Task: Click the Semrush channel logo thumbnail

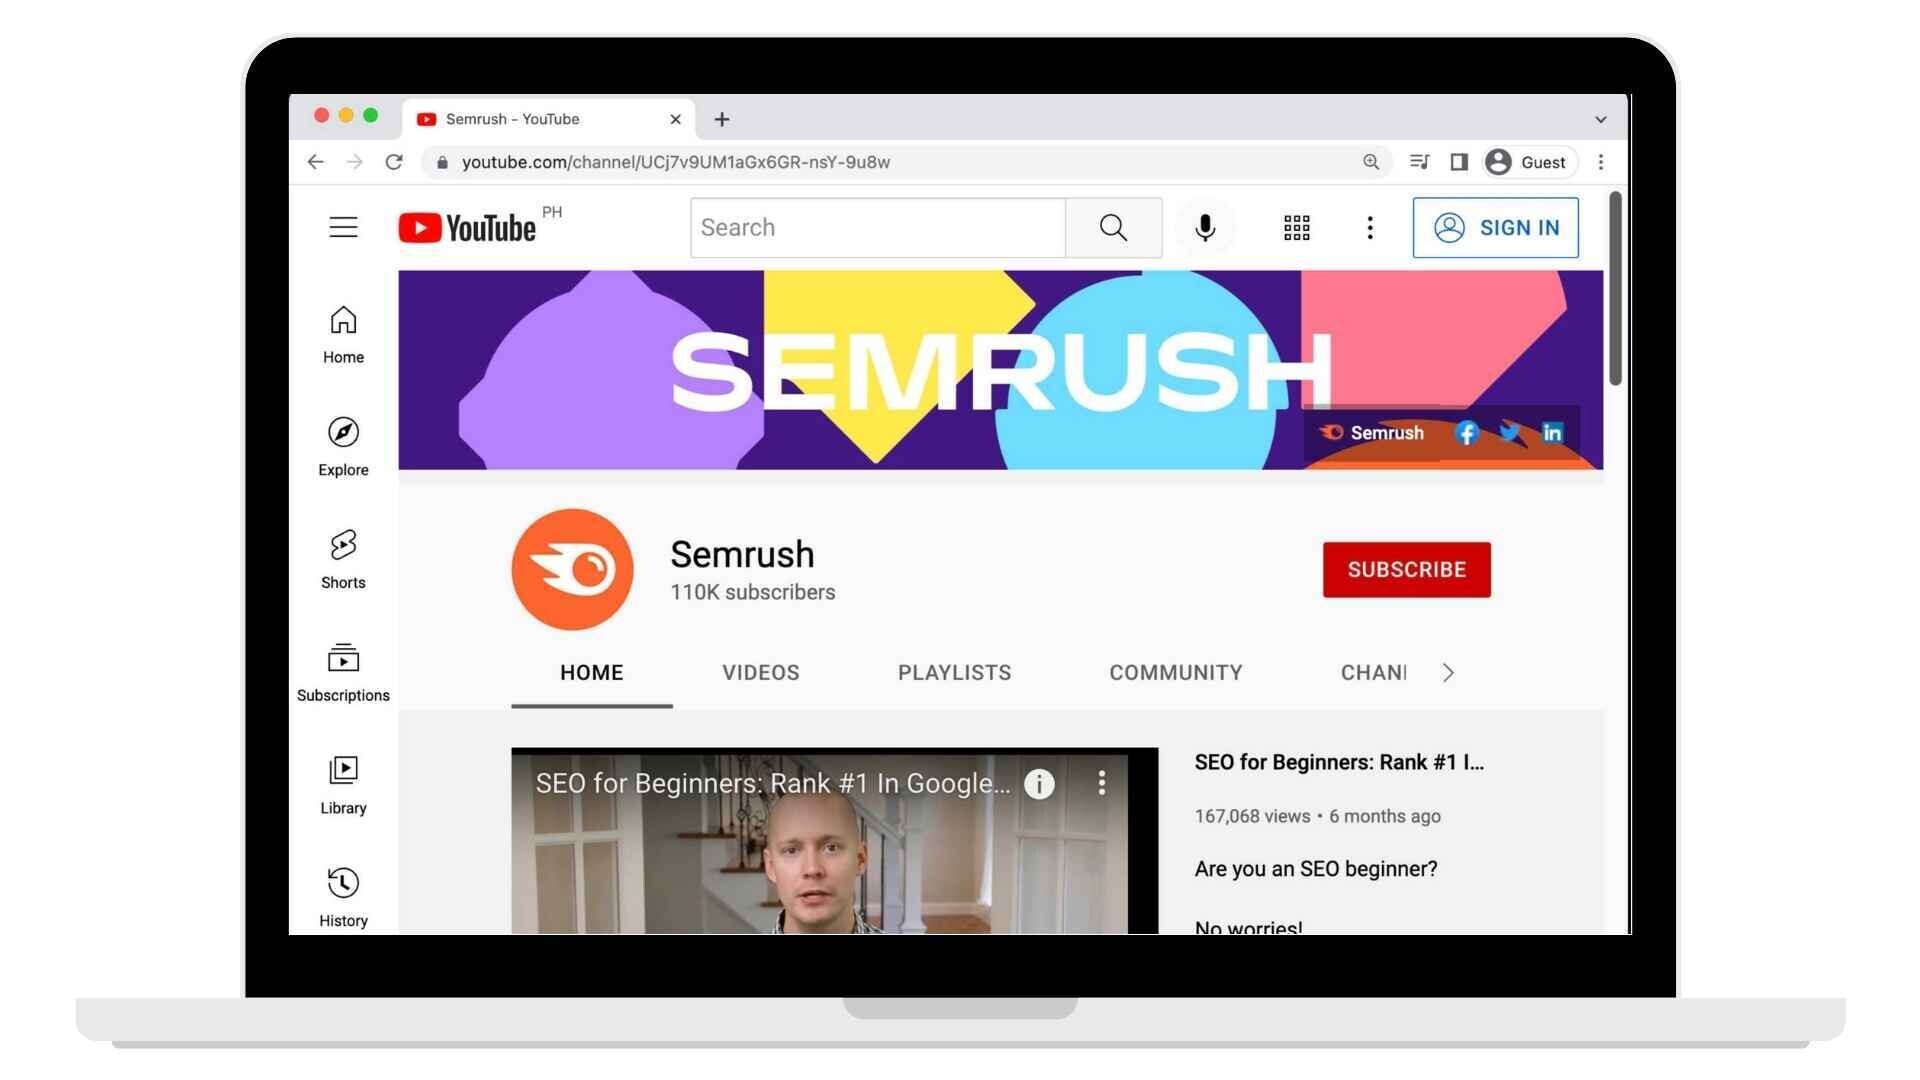Action: 572,570
